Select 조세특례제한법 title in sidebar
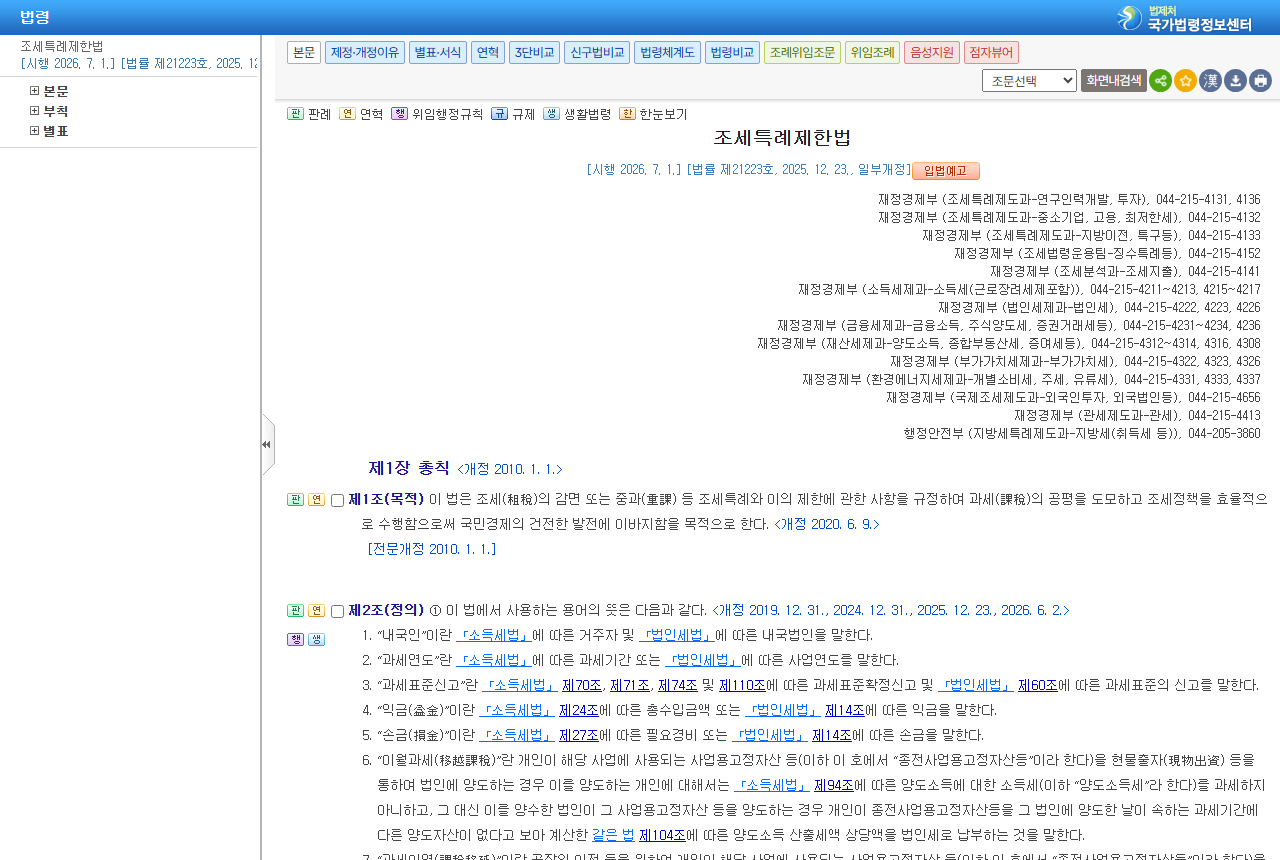Screen dimensions: 1280x860 [62, 46]
